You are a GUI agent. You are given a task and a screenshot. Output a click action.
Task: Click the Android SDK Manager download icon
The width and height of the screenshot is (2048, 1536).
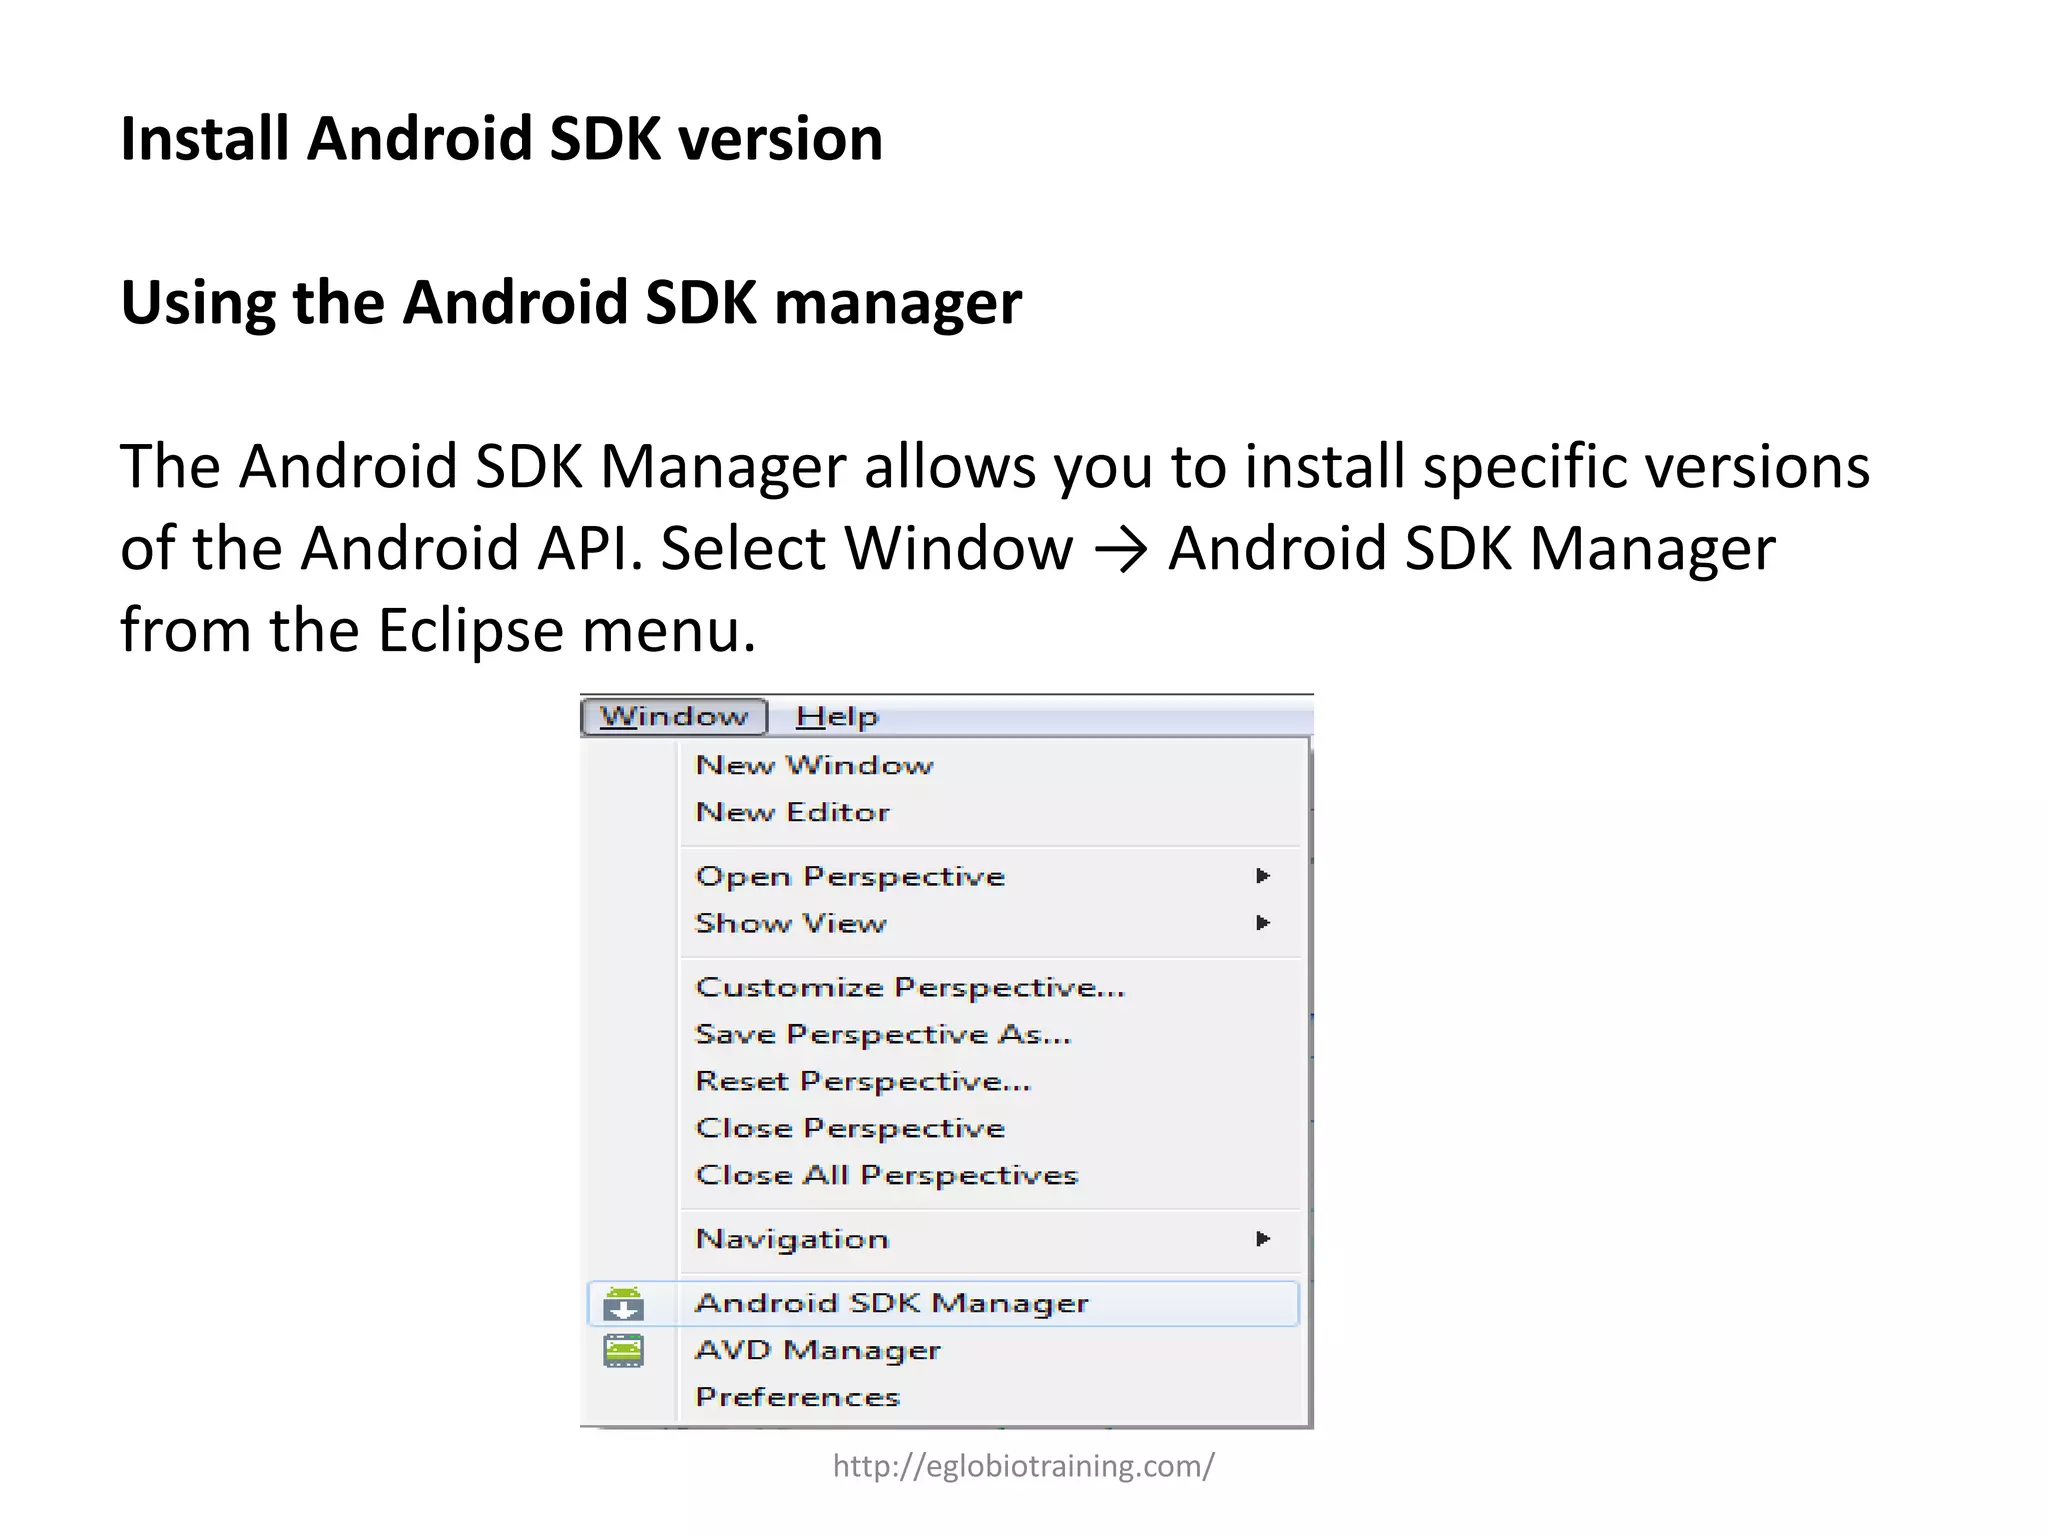click(623, 1304)
